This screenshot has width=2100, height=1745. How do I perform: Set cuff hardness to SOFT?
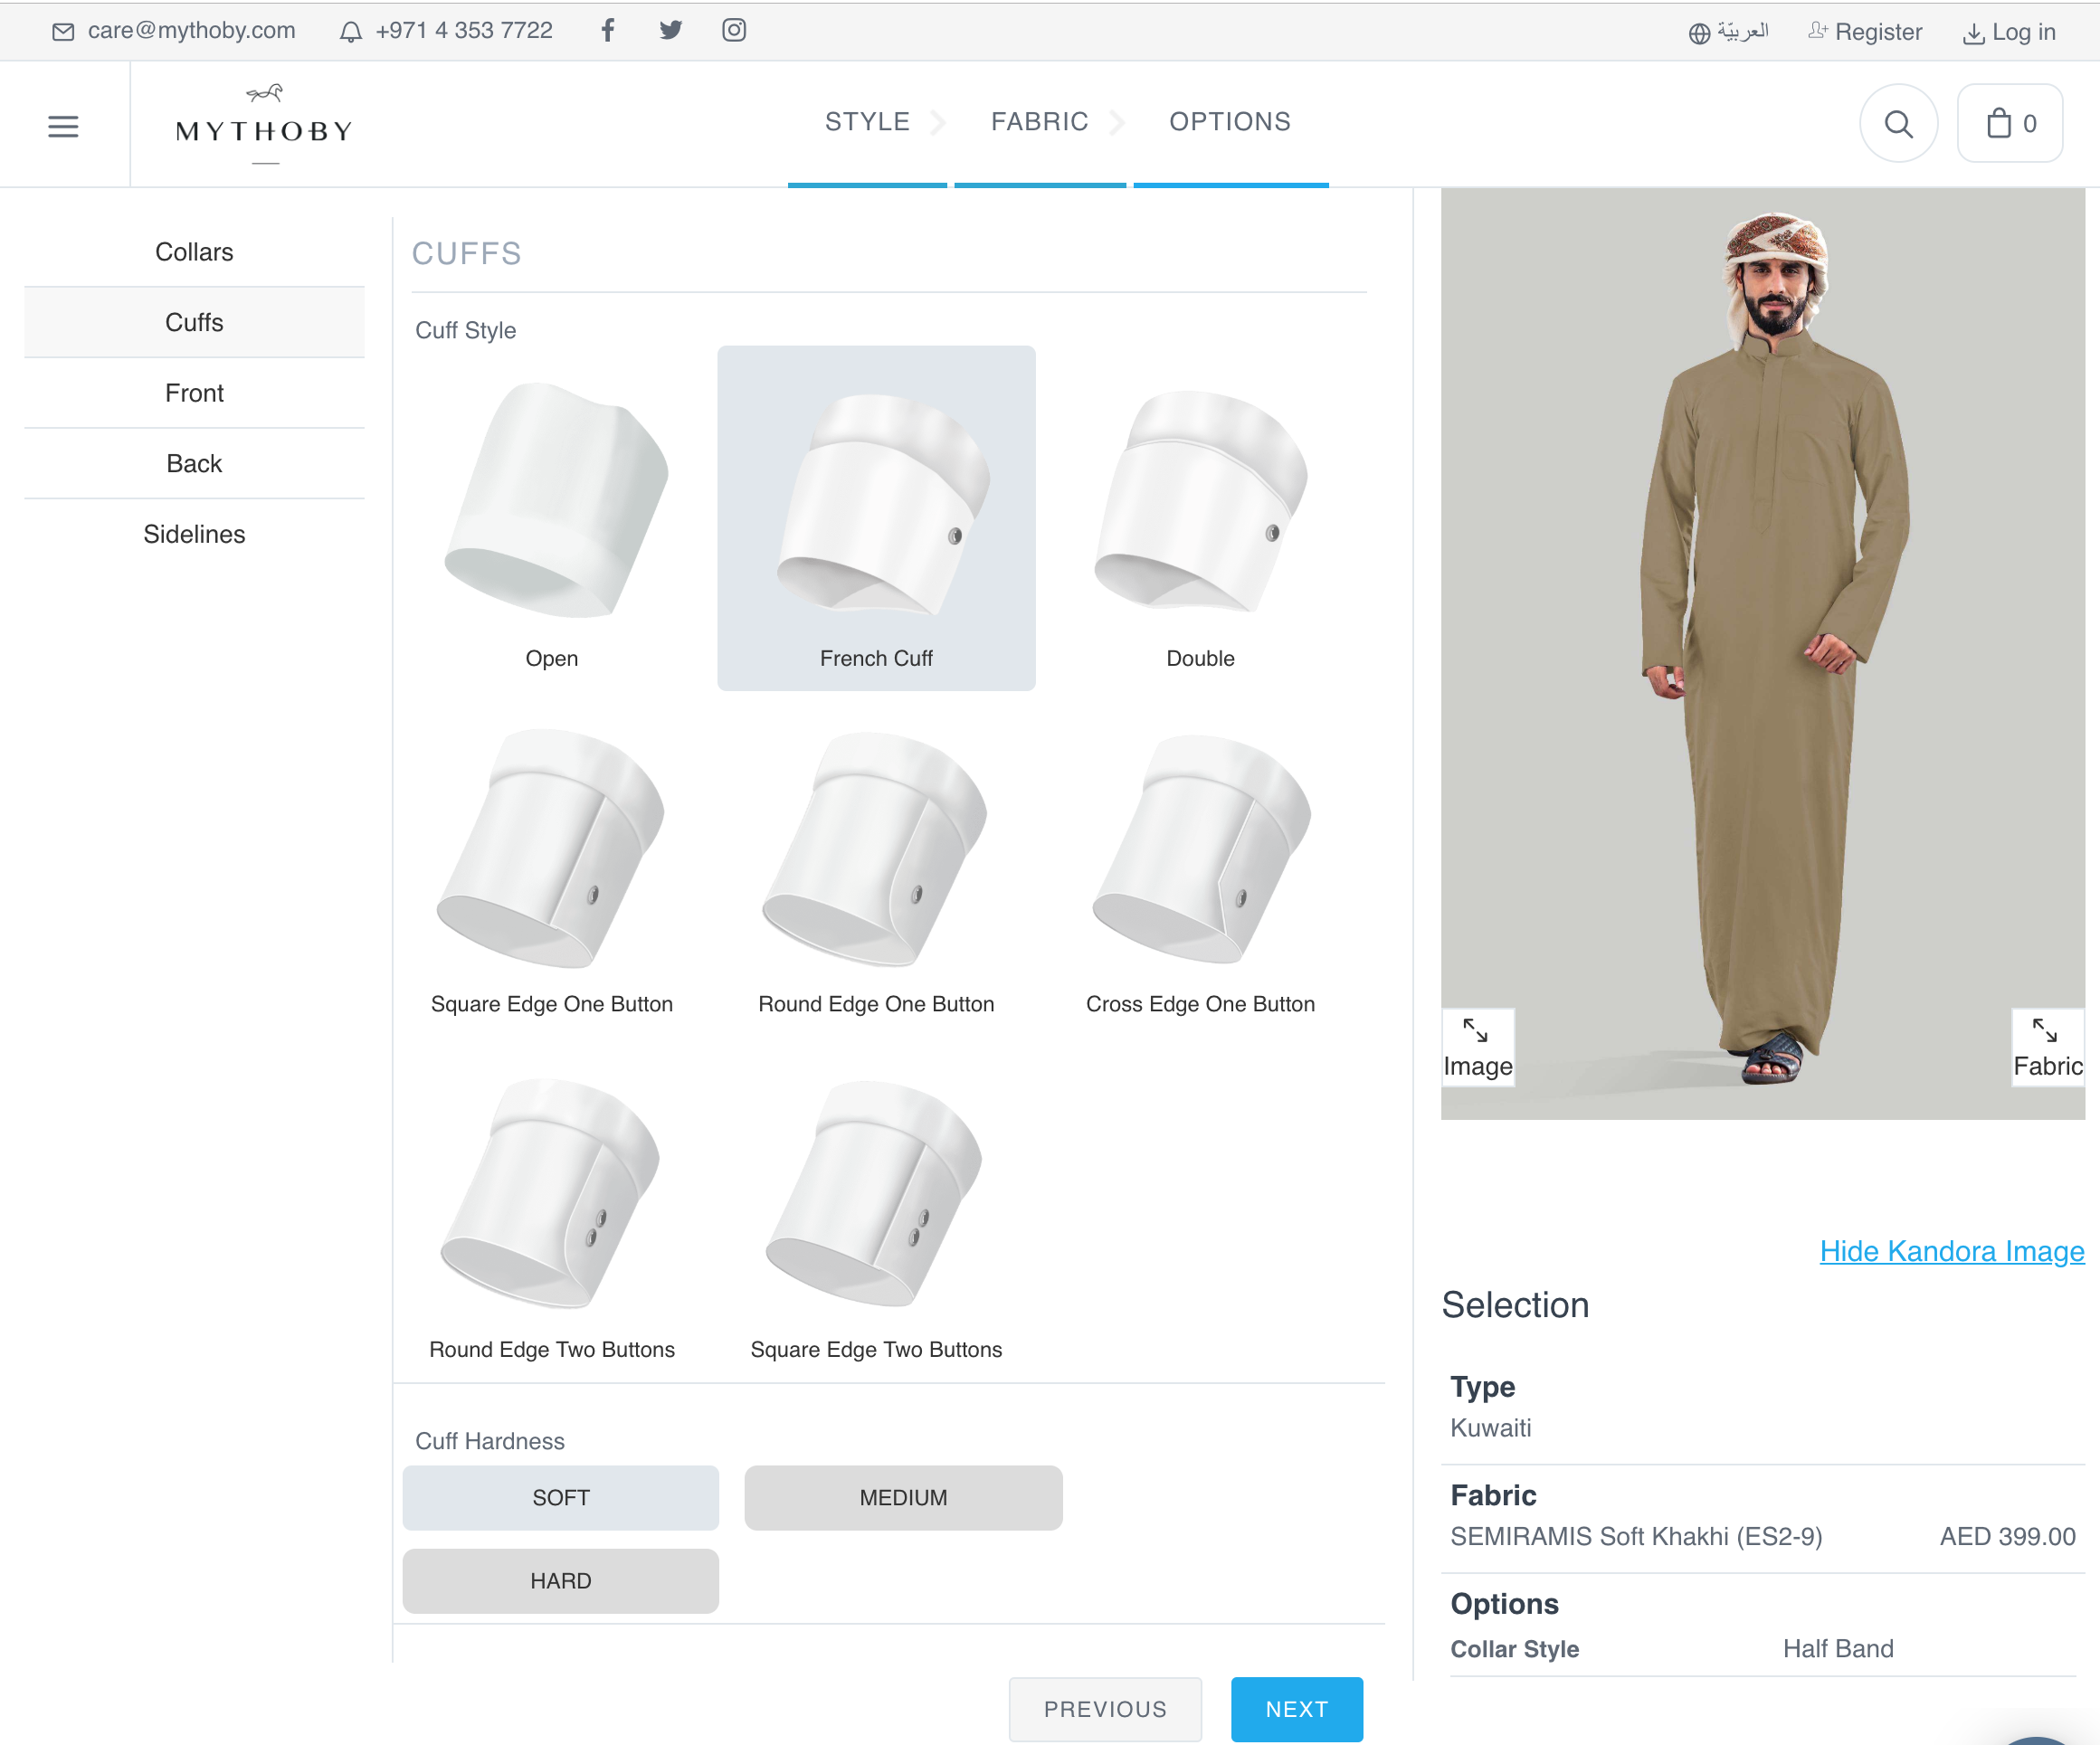click(x=561, y=1497)
